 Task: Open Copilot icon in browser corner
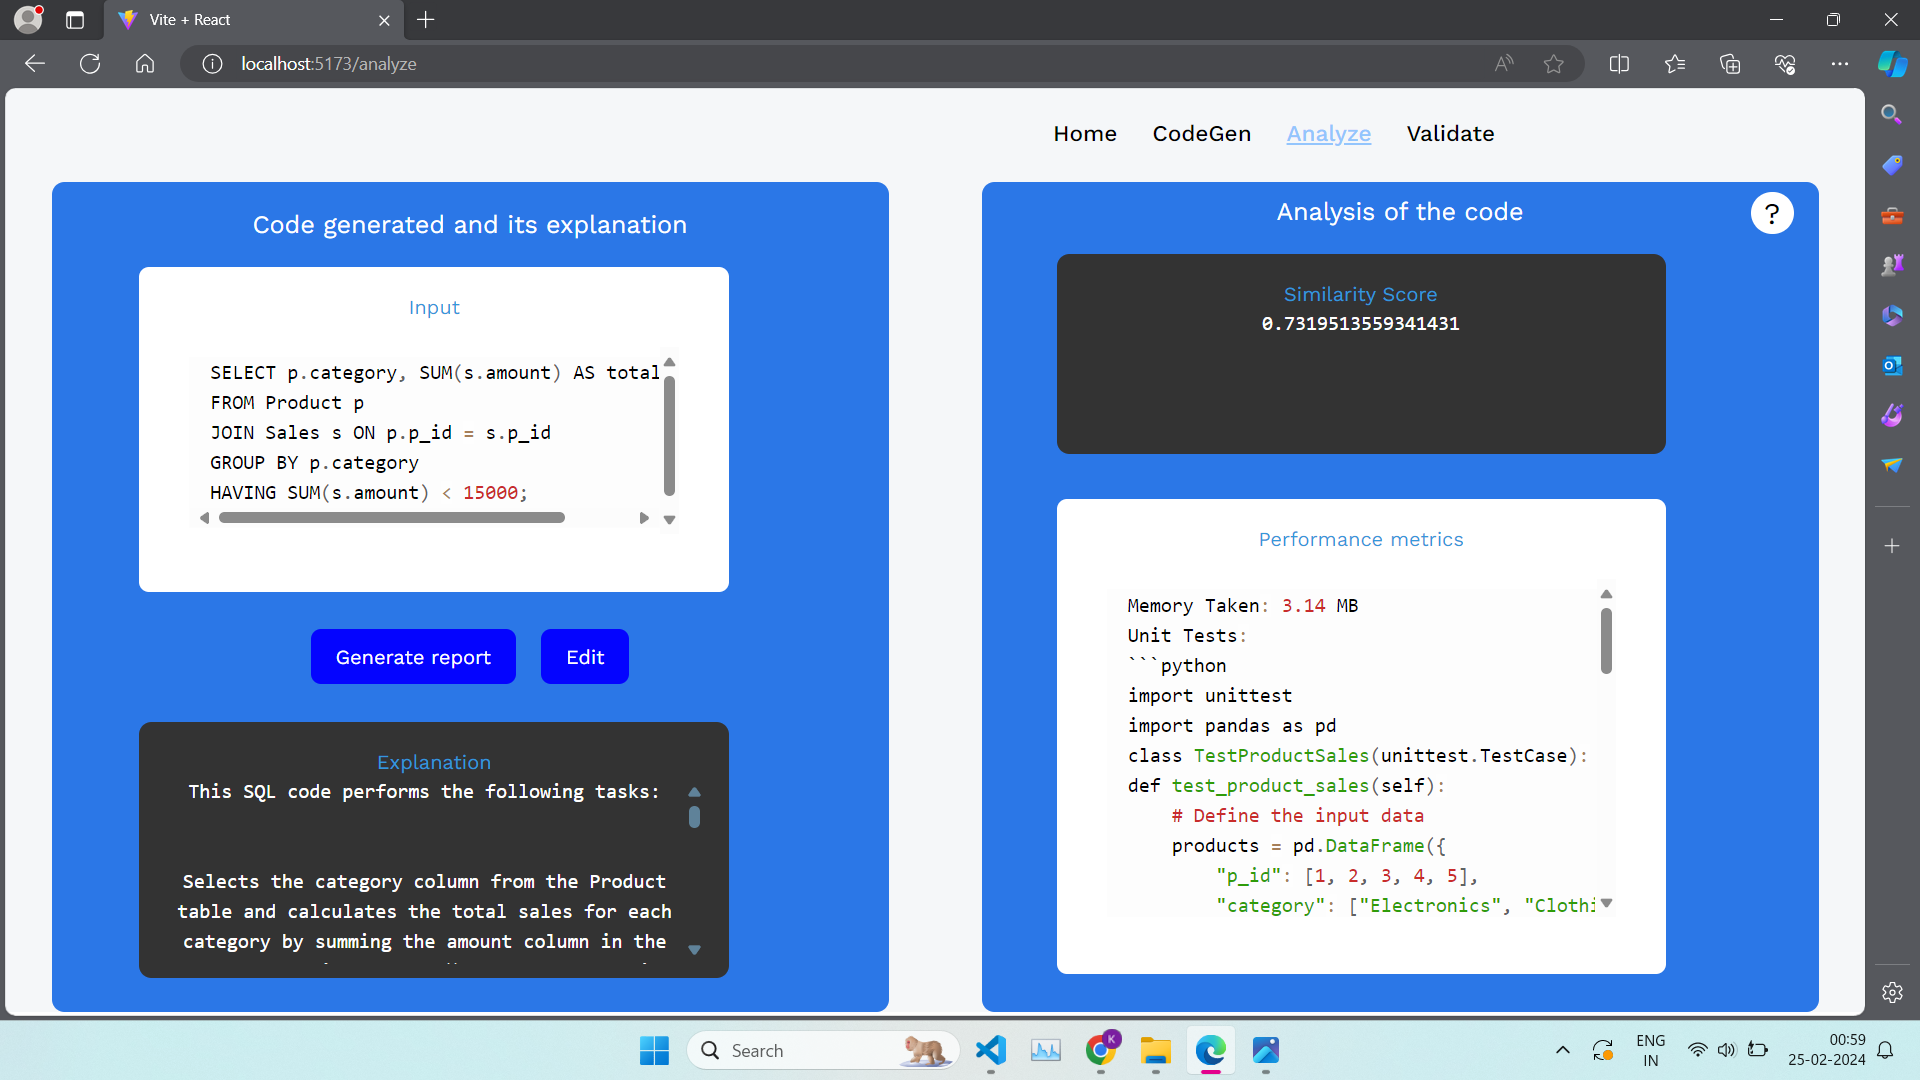tap(1891, 64)
